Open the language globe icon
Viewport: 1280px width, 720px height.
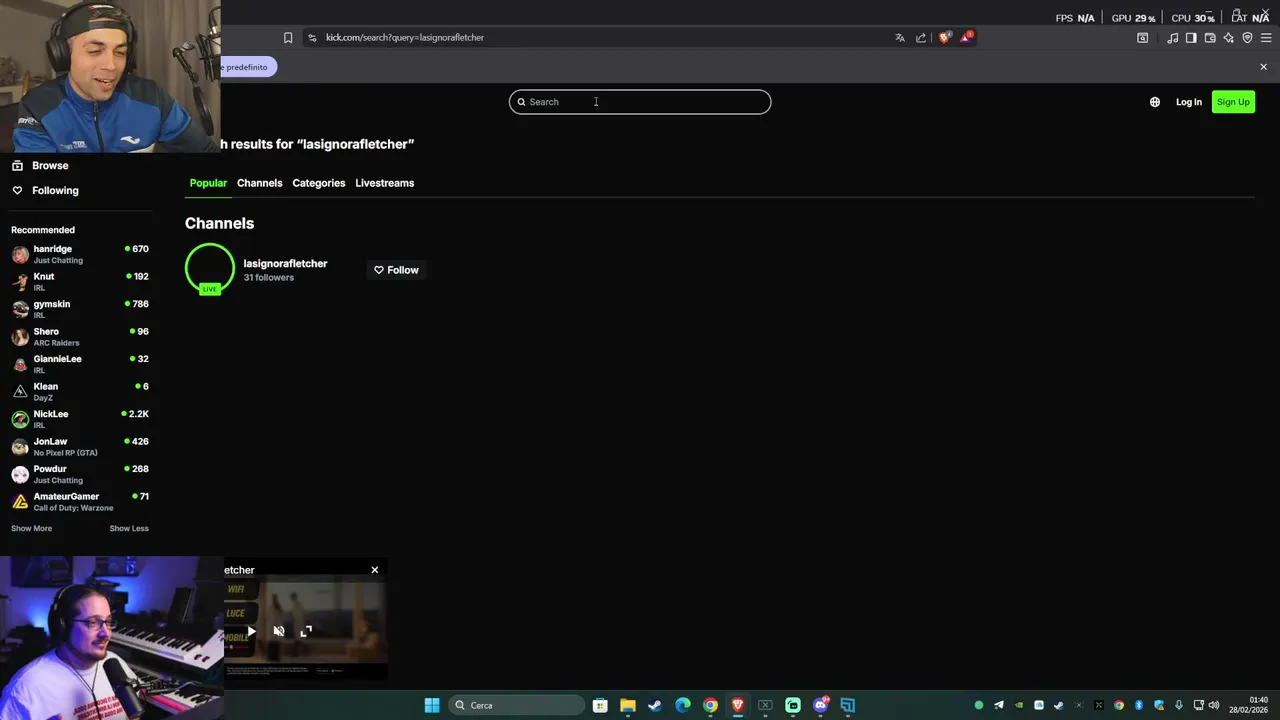(x=1155, y=102)
